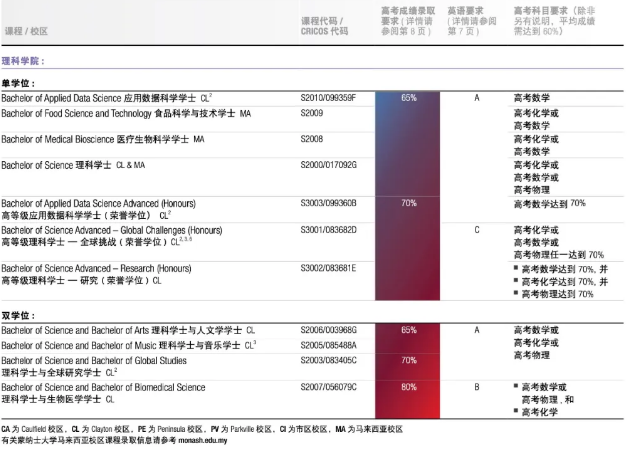Click Bachelor of Food Science and Technology row
The height and width of the screenshot is (450, 628).
(x=126, y=115)
